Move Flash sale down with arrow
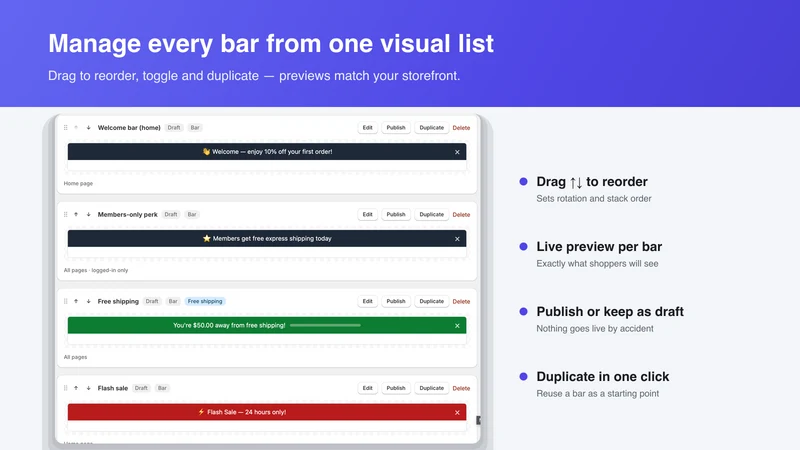Viewport: 800px width, 450px height. pos(88,388)
